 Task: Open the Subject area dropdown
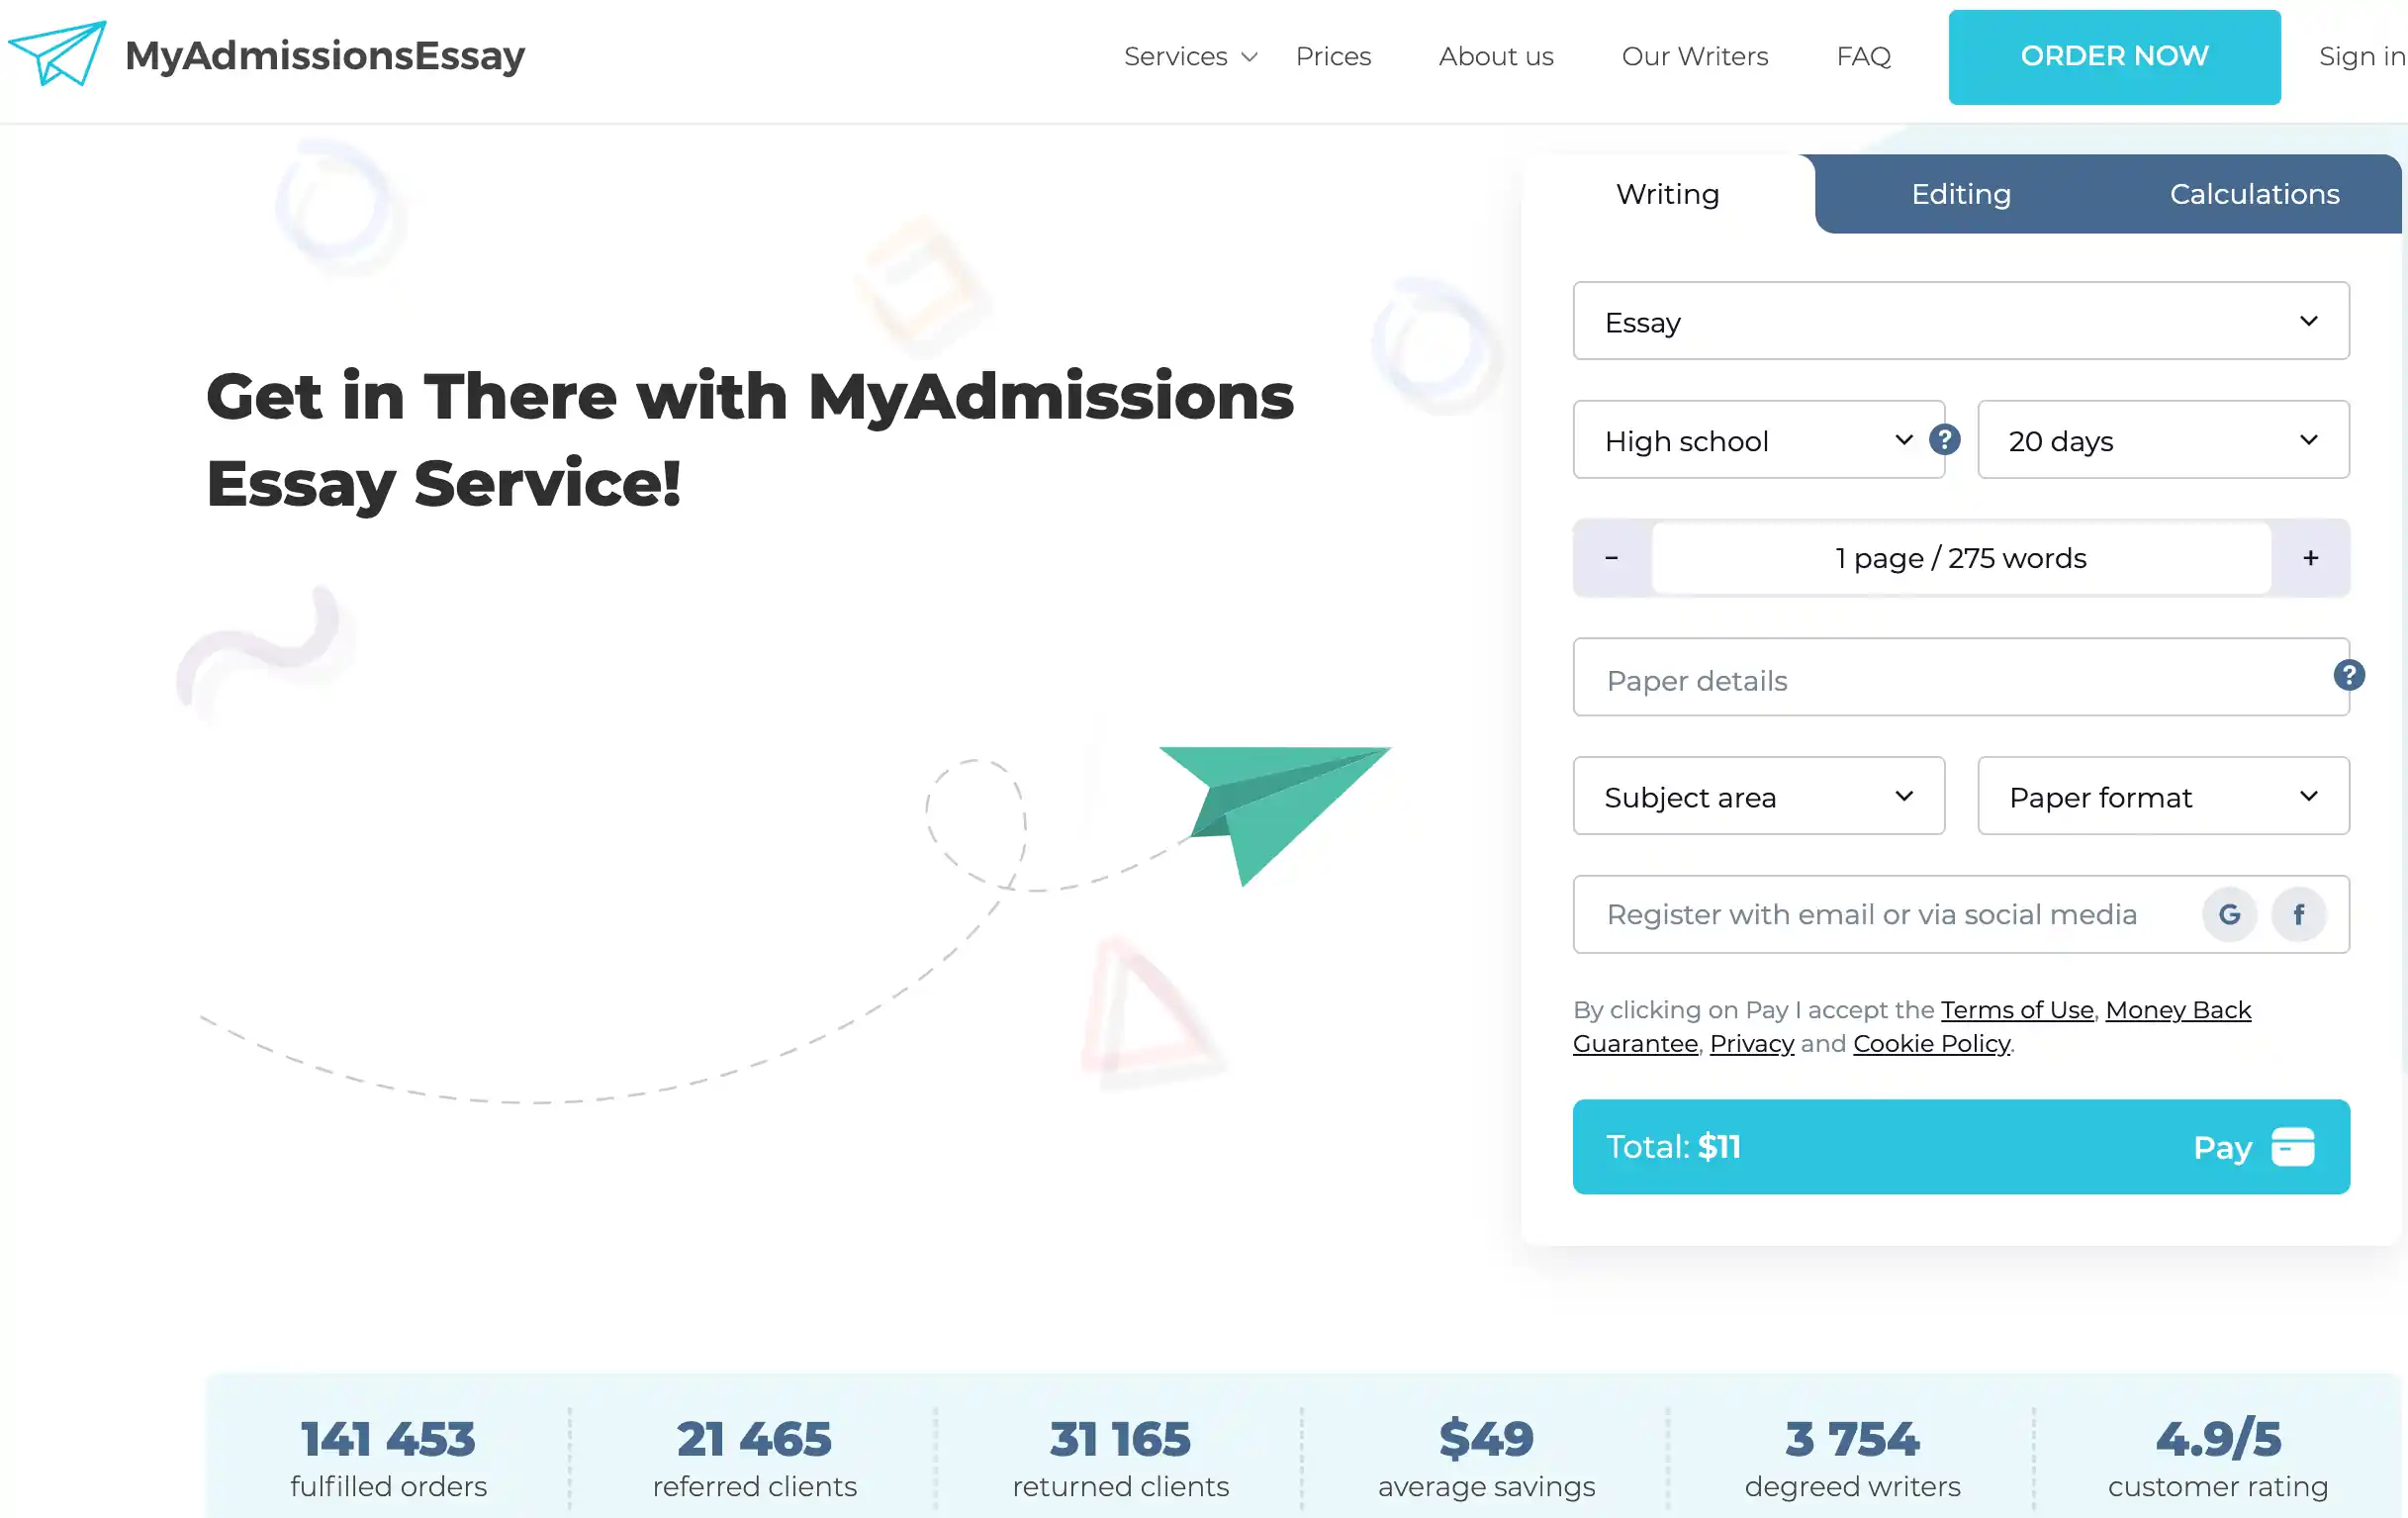coord(1759,796)
